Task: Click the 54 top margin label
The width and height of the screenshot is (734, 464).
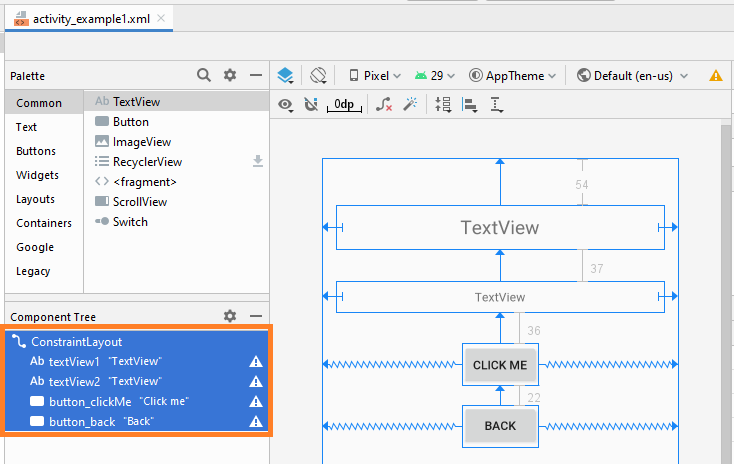Action: click(x=582, y=184)
